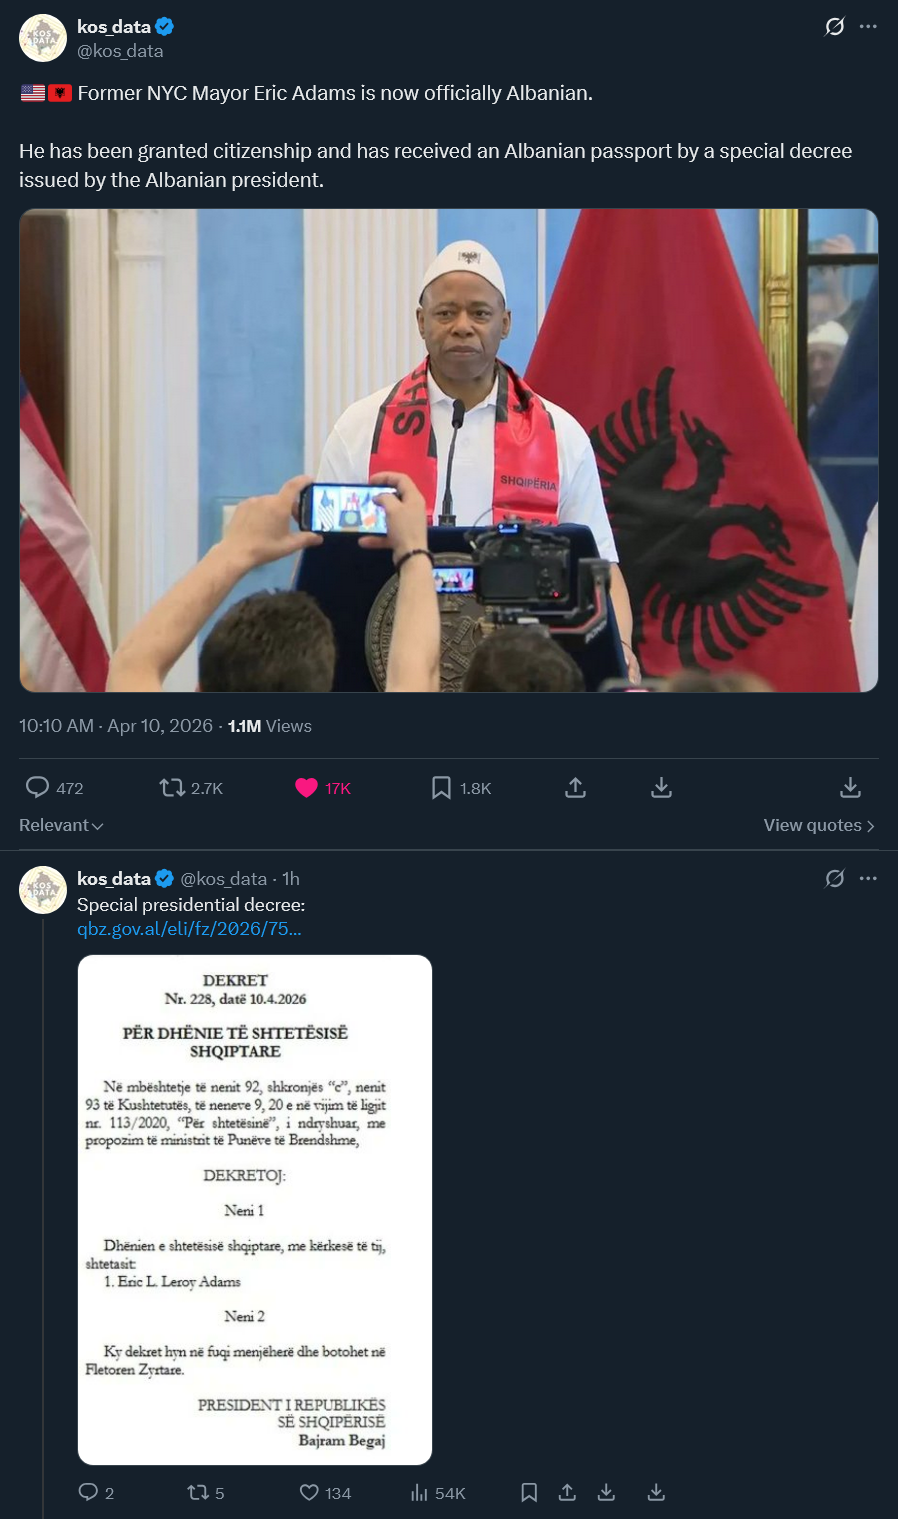This screenshot has width=898, height=1519.
Task: Share the main post via upload icon
Action: (x=575, y=788)
